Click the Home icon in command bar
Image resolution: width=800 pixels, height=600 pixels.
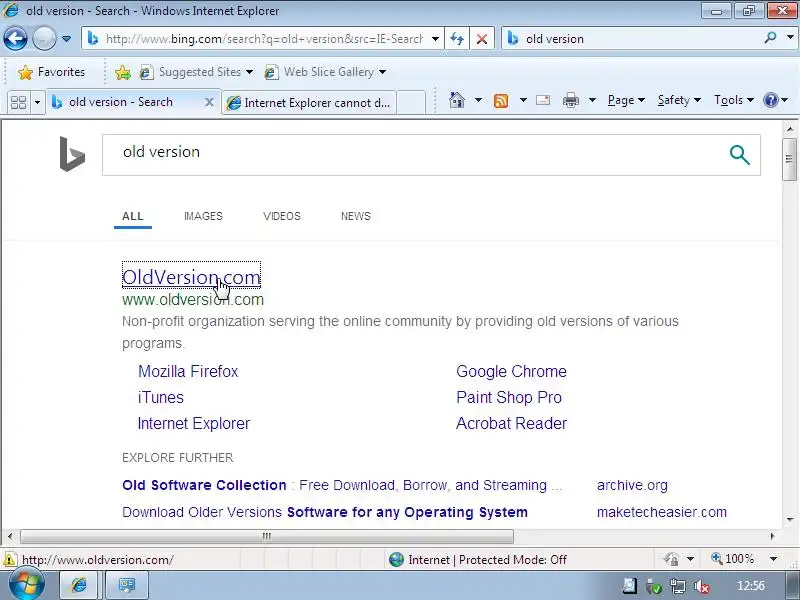pyautogui.click(x=457, y=100)
